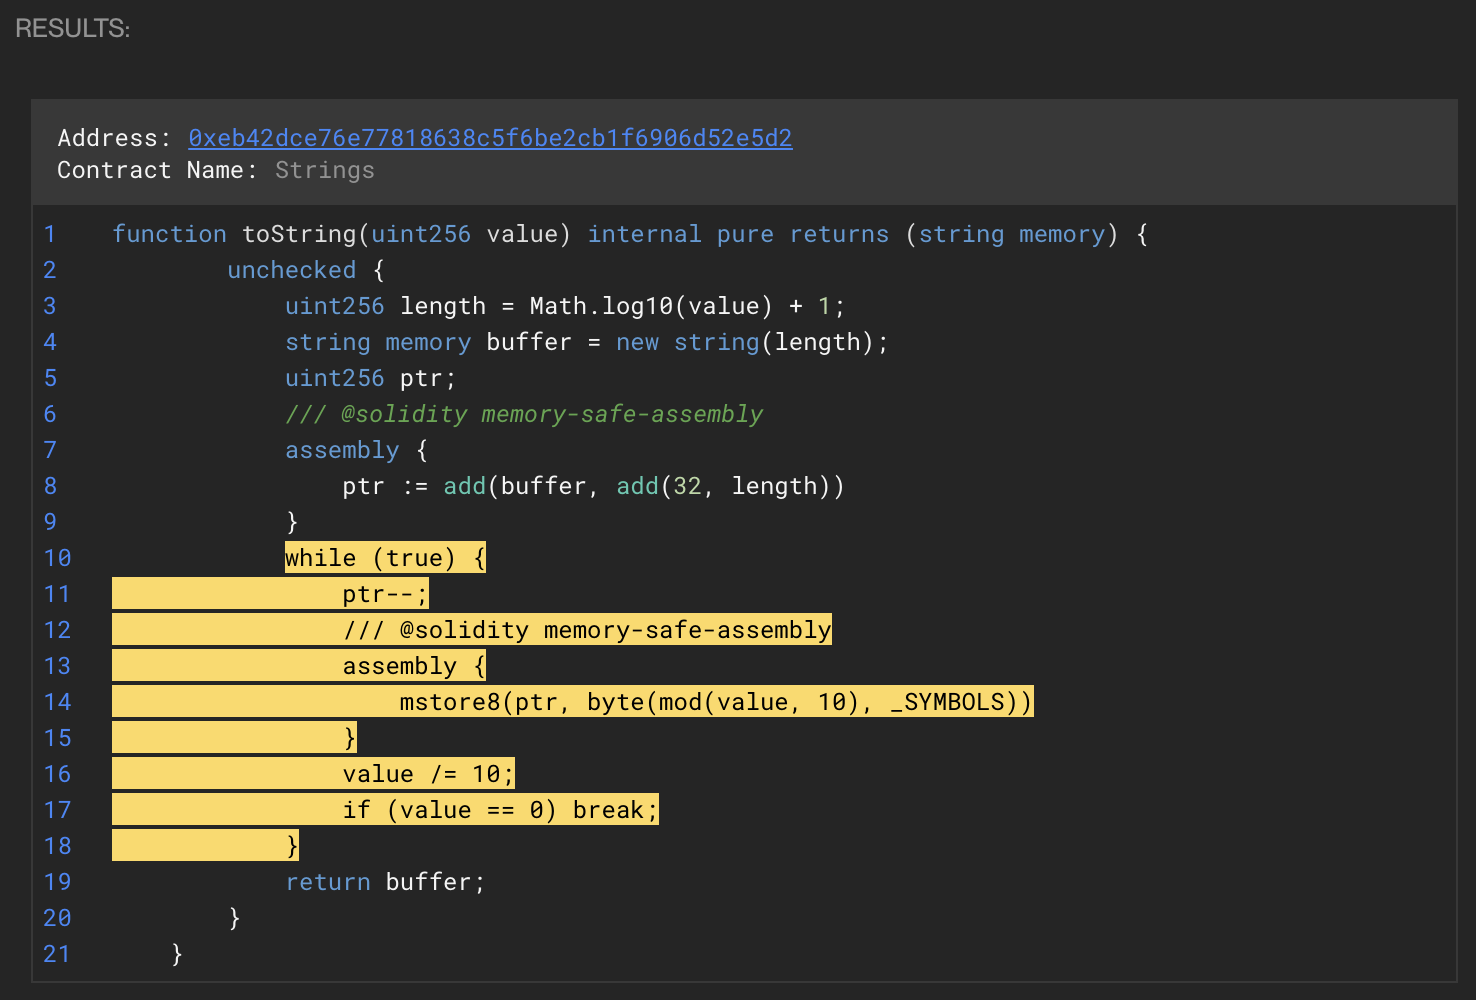This screenshot has width=1476, height=1000.
Task: Click the 'value /= 10;' statement
Action: point(428,775)
